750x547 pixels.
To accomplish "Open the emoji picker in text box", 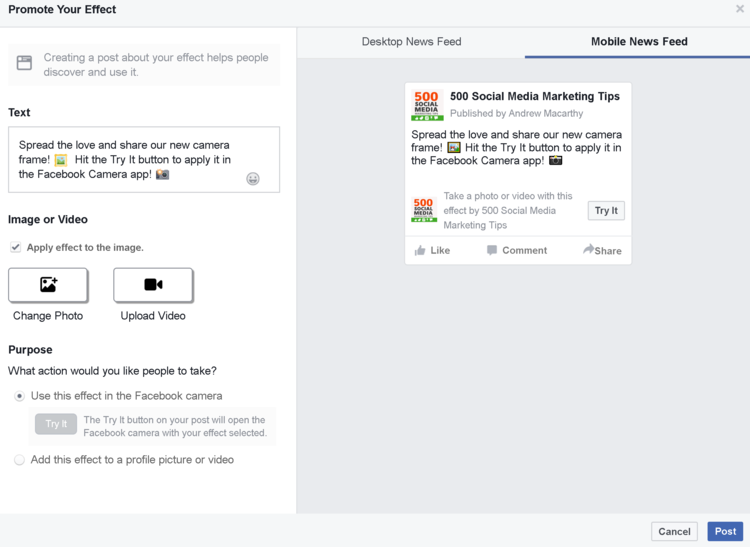I will point(253,179).
